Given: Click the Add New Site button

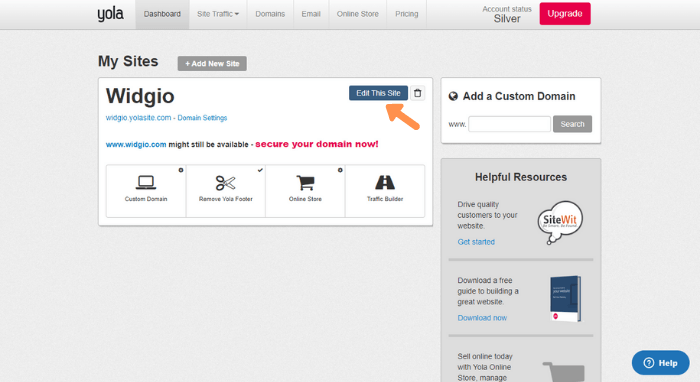Looking at the screenshot, I should coord(212,63).
